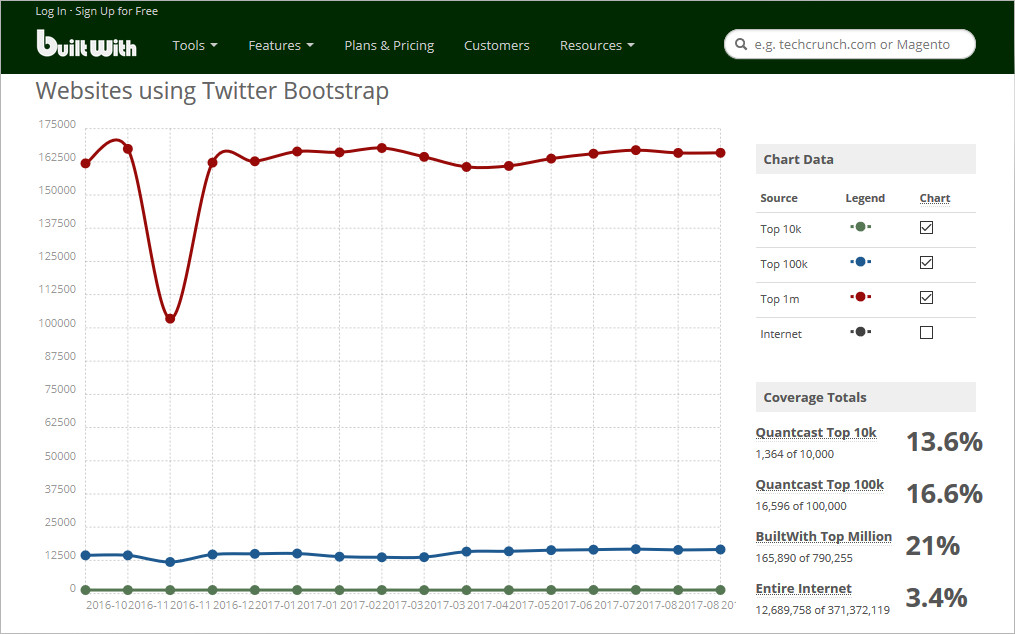Open the BuiltWith Top Million link
Screen dimensions: 1015x634
[x=823, y=536]
